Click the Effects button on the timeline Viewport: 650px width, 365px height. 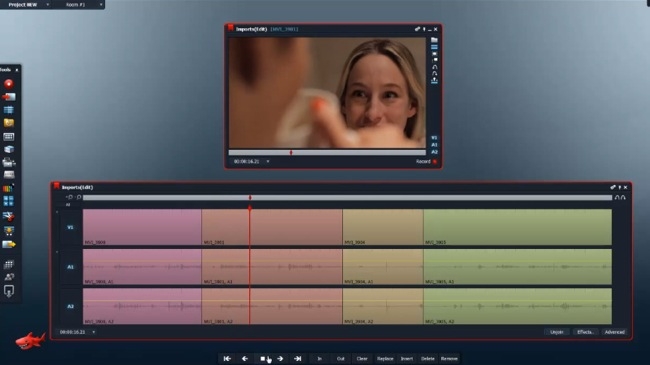tap(585, 332)
